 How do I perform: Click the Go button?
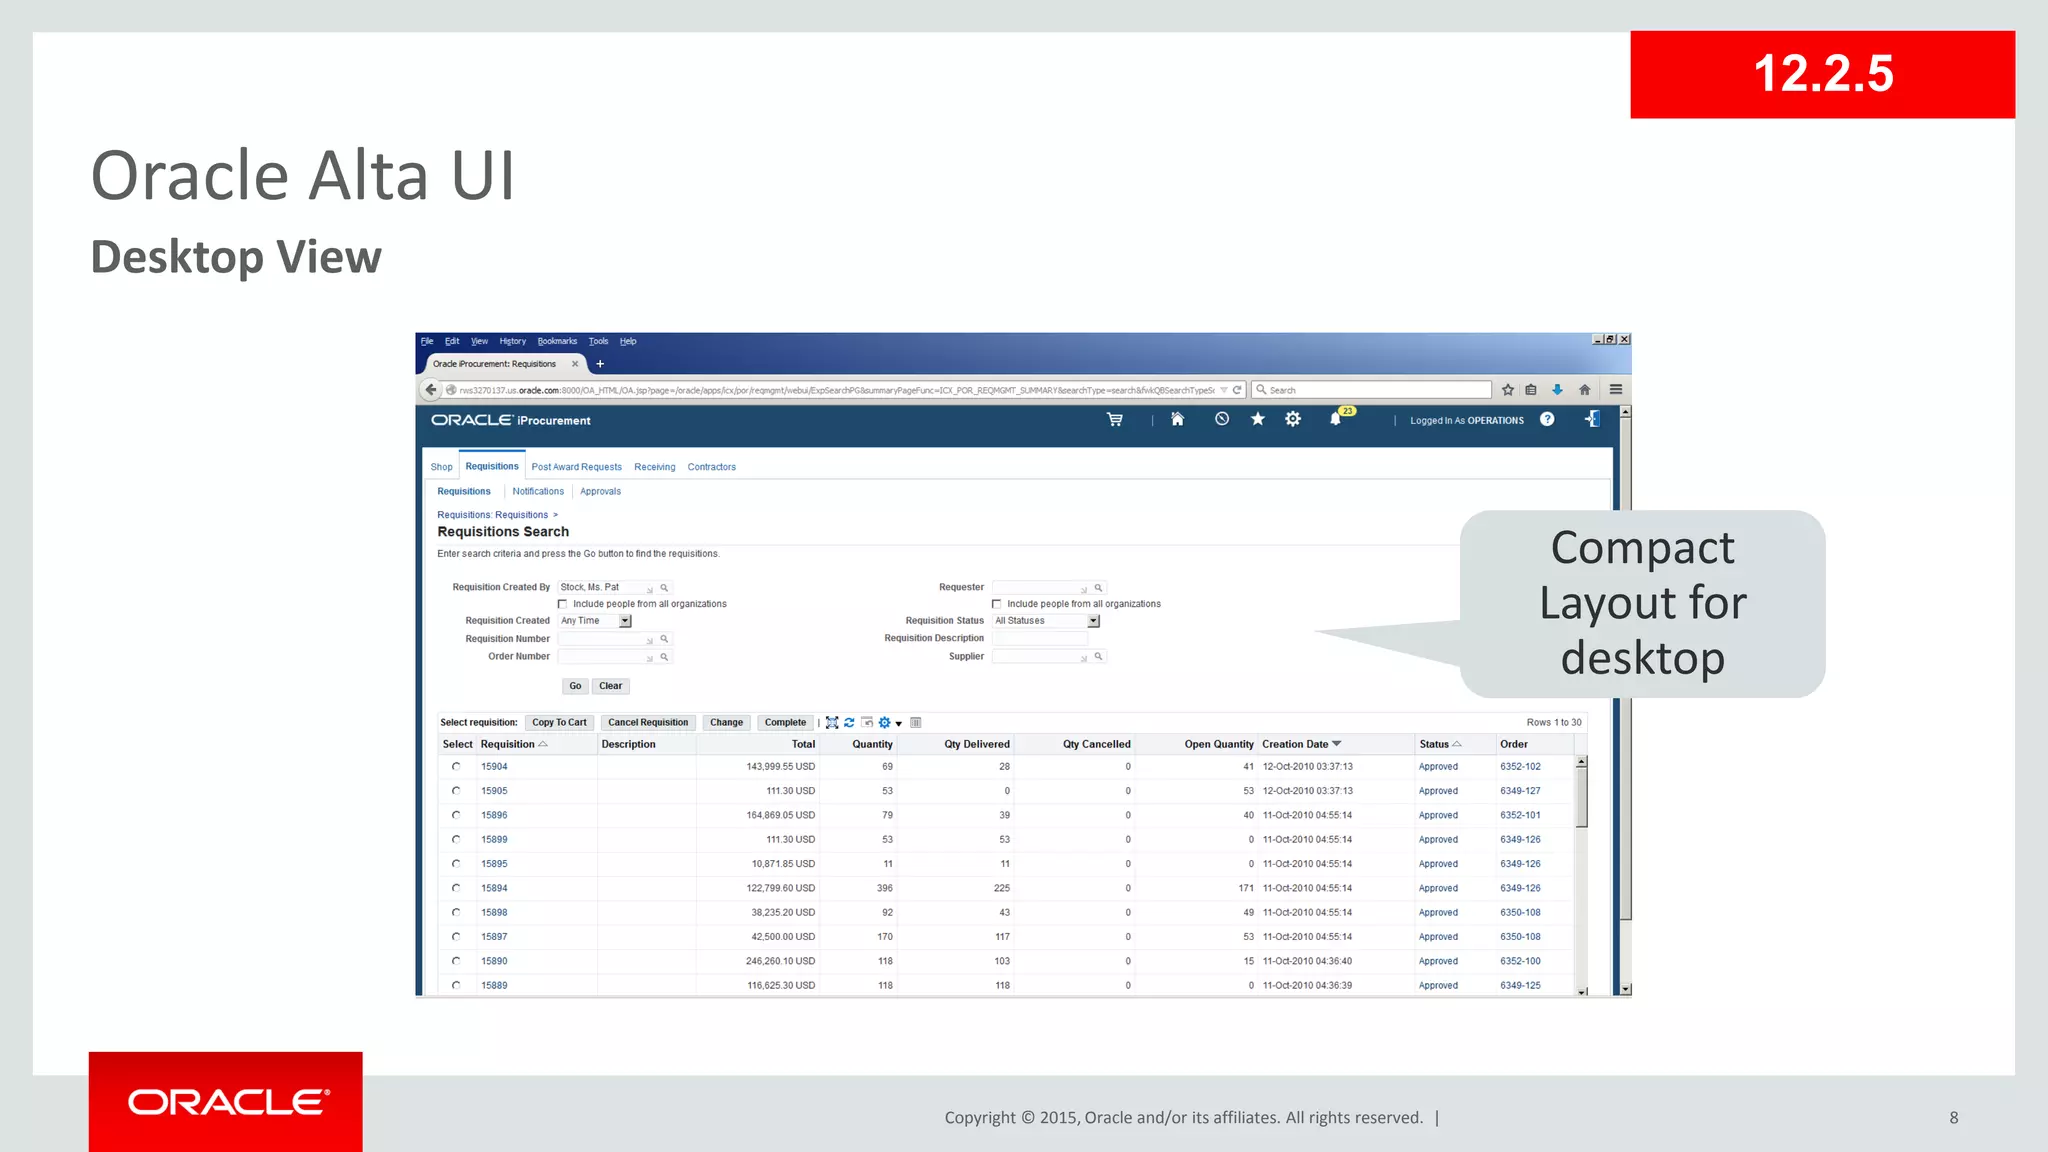point(575,686)
